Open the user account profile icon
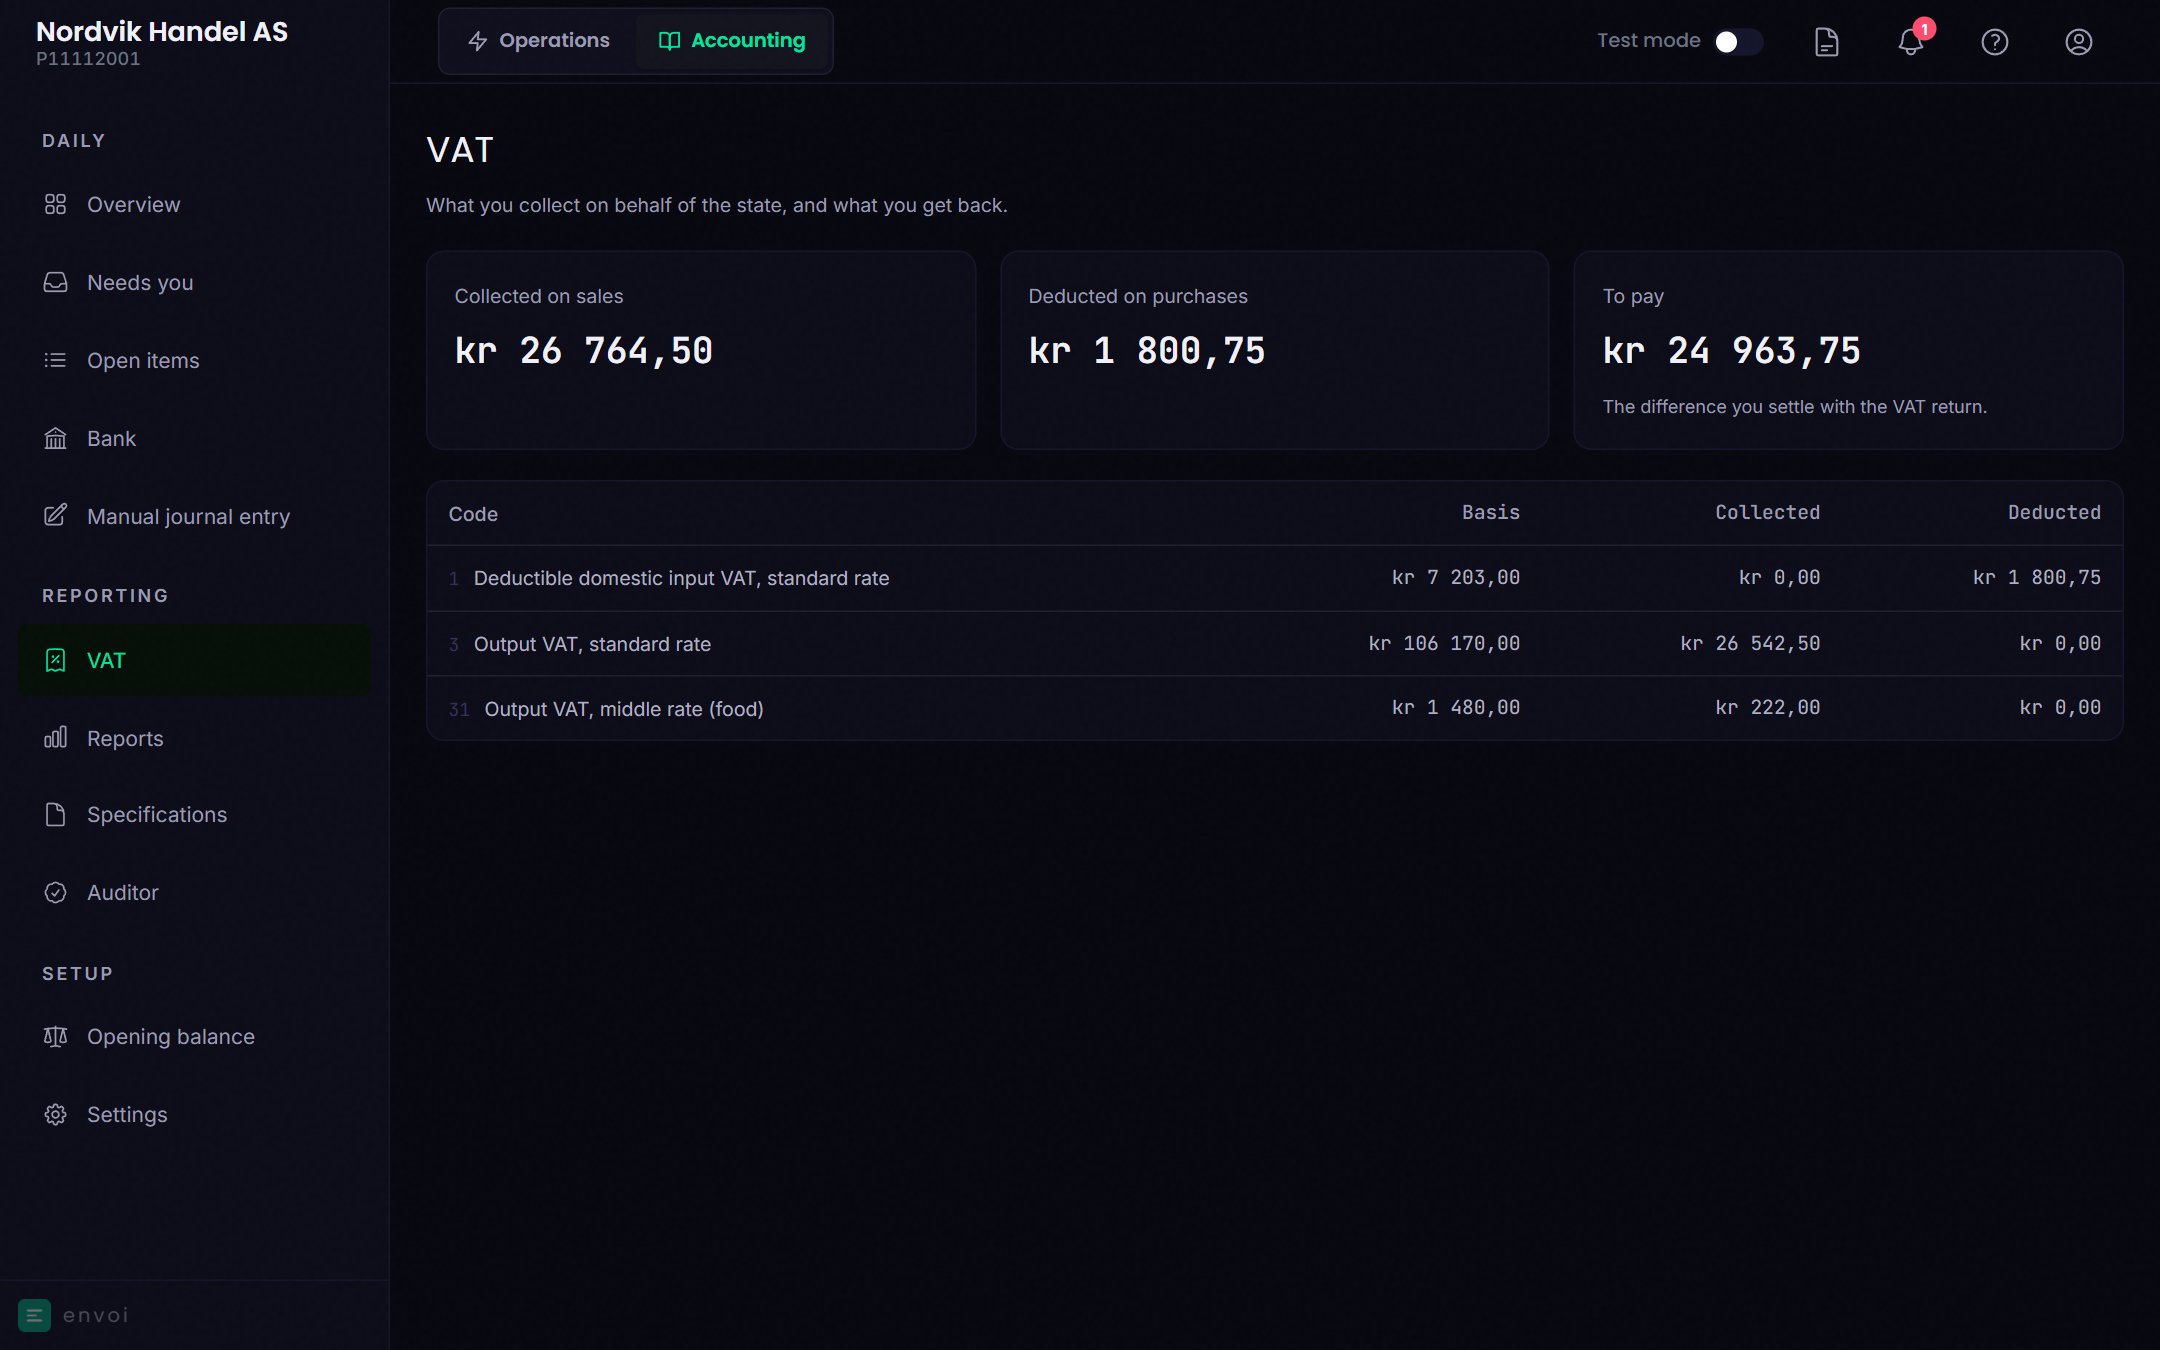This screenshot has height=1350, width=2160. 2079,42
